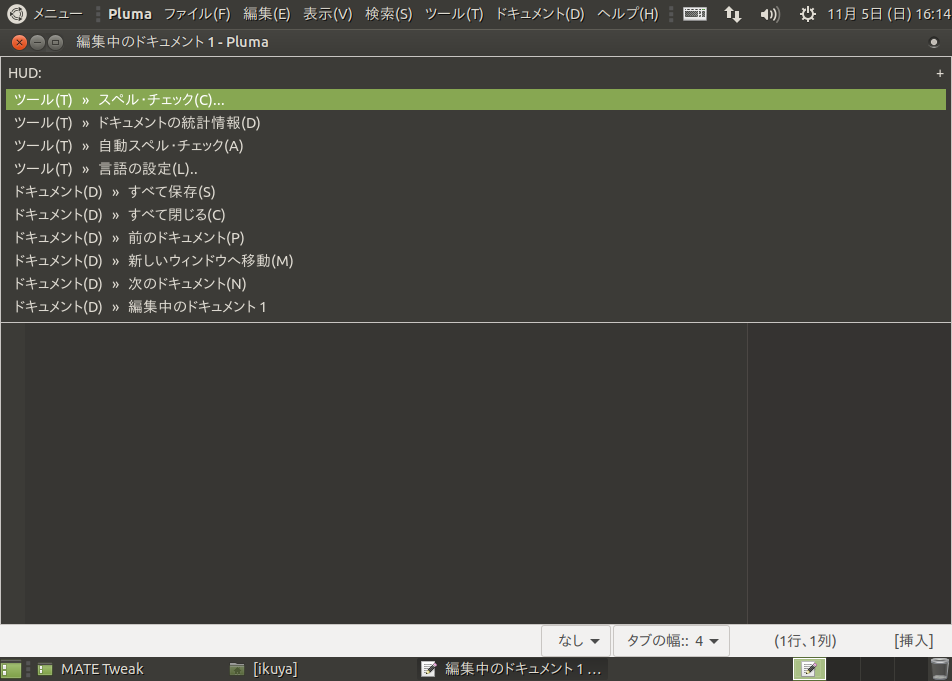
Task: Open the ヘルプ(H) menu
Action: 628,14
